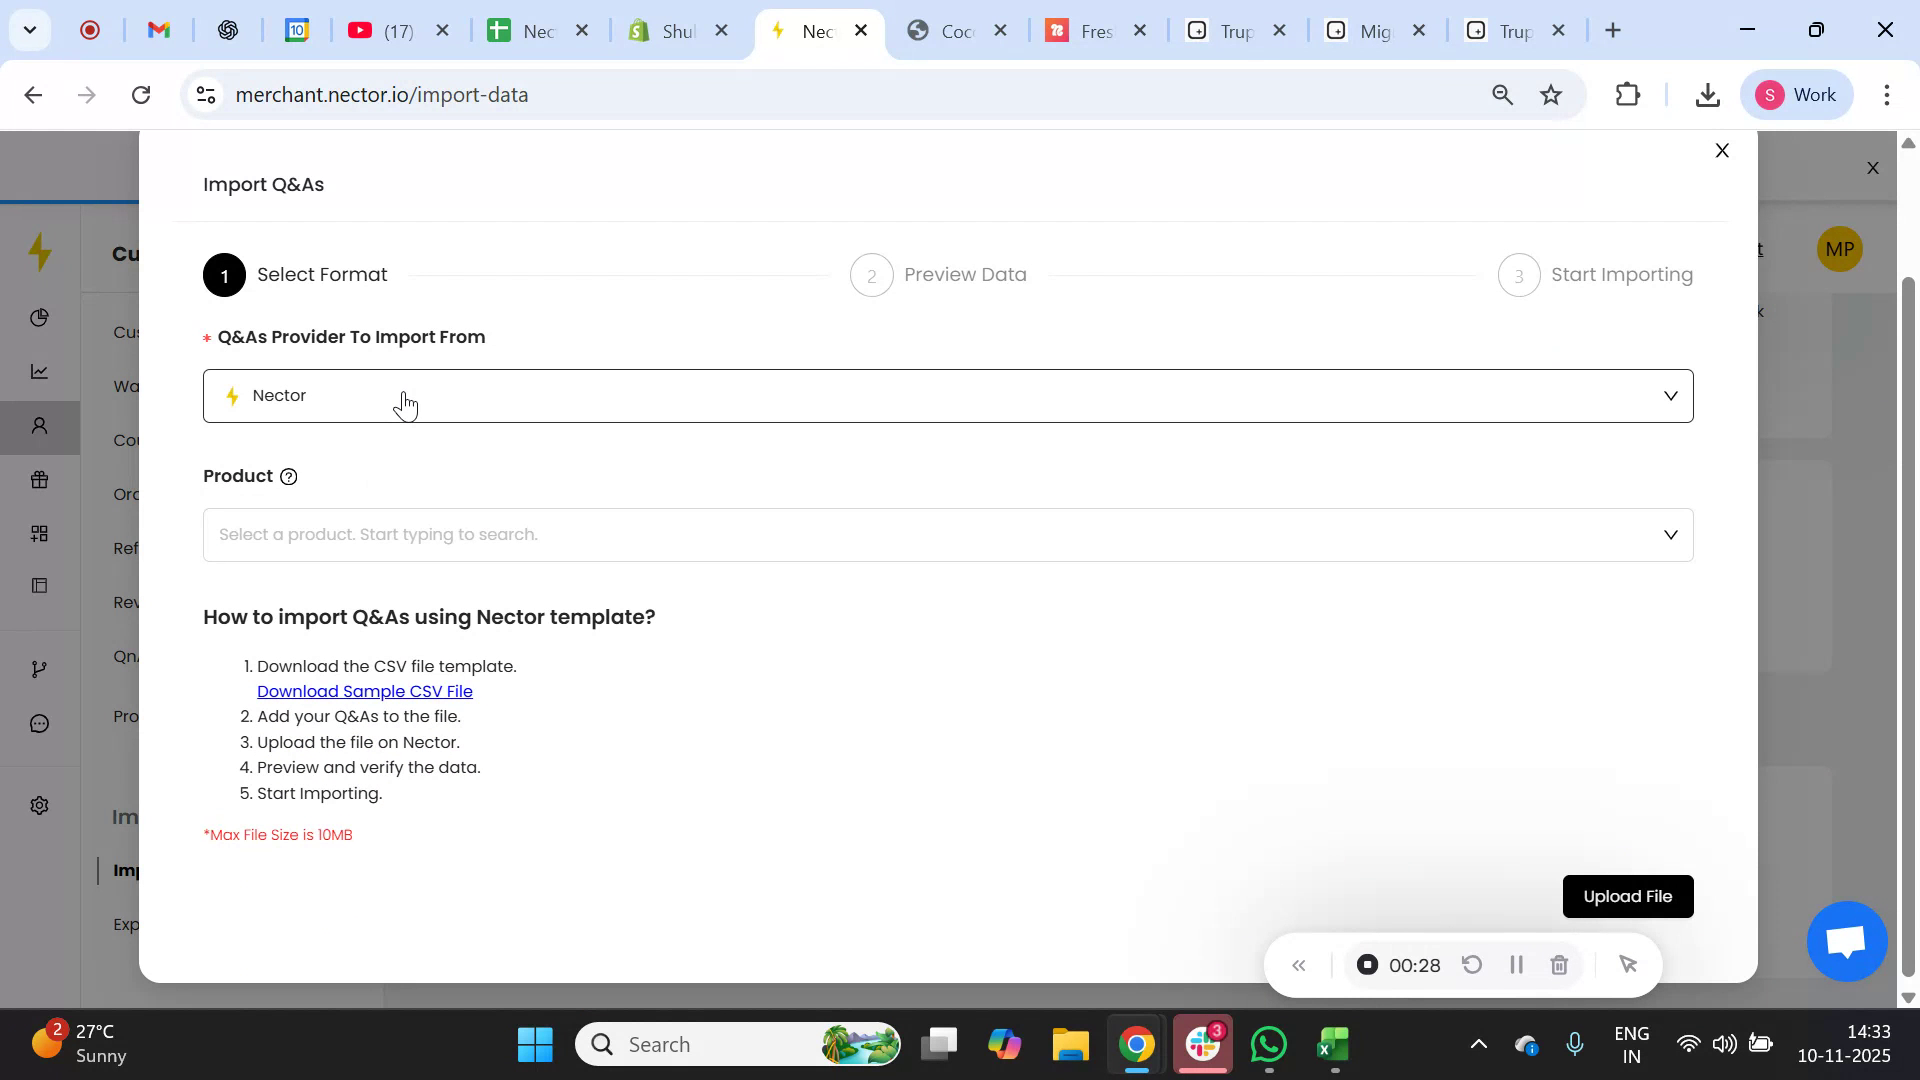This screenshot has height=1080, width=1920.
Task: Open the chat messages icon in sidebar
Action: tap(40, 722)
